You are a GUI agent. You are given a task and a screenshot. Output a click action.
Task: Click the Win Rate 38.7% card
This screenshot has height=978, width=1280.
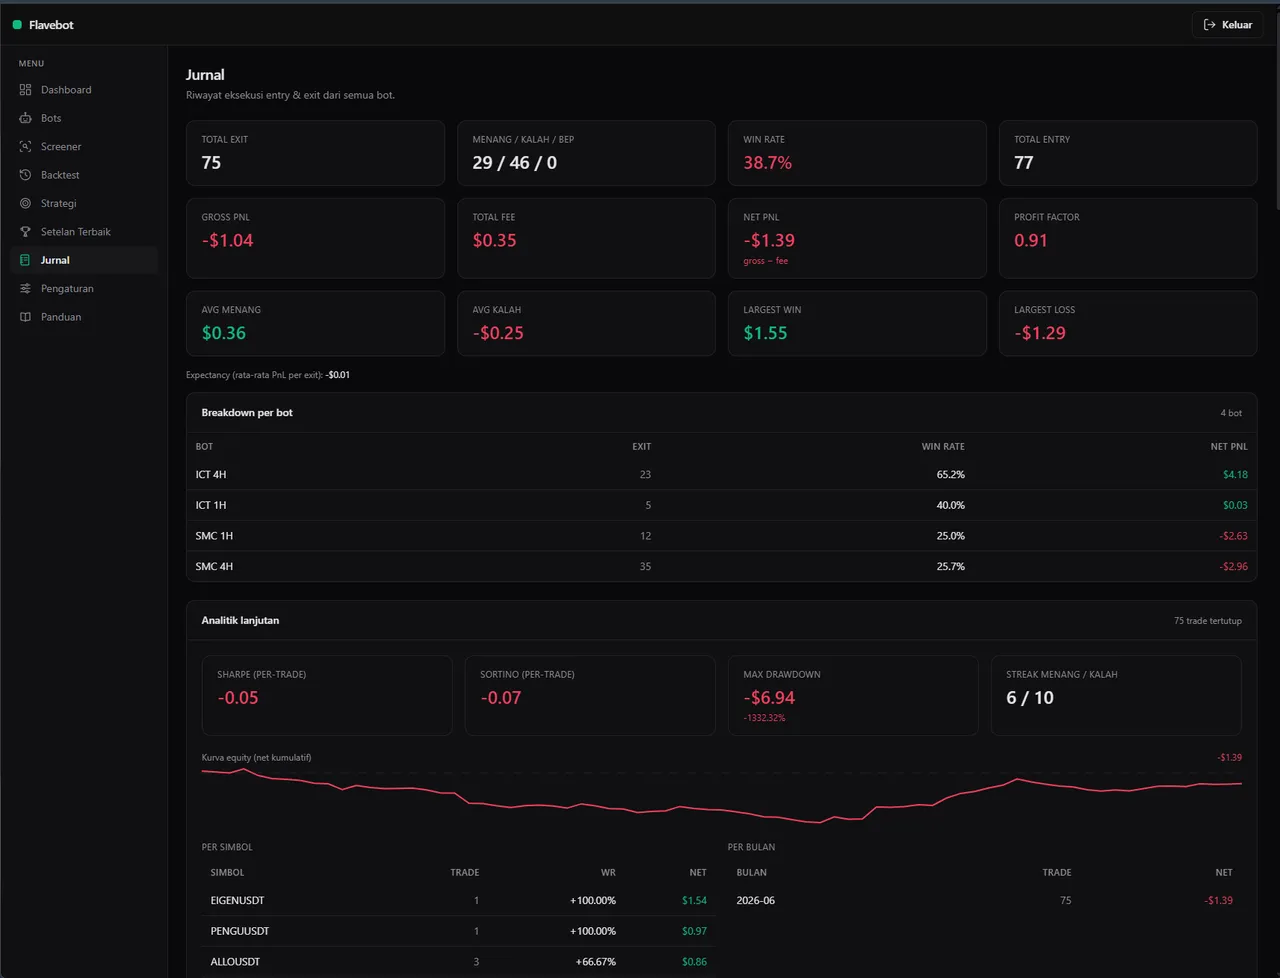(857, 153)
